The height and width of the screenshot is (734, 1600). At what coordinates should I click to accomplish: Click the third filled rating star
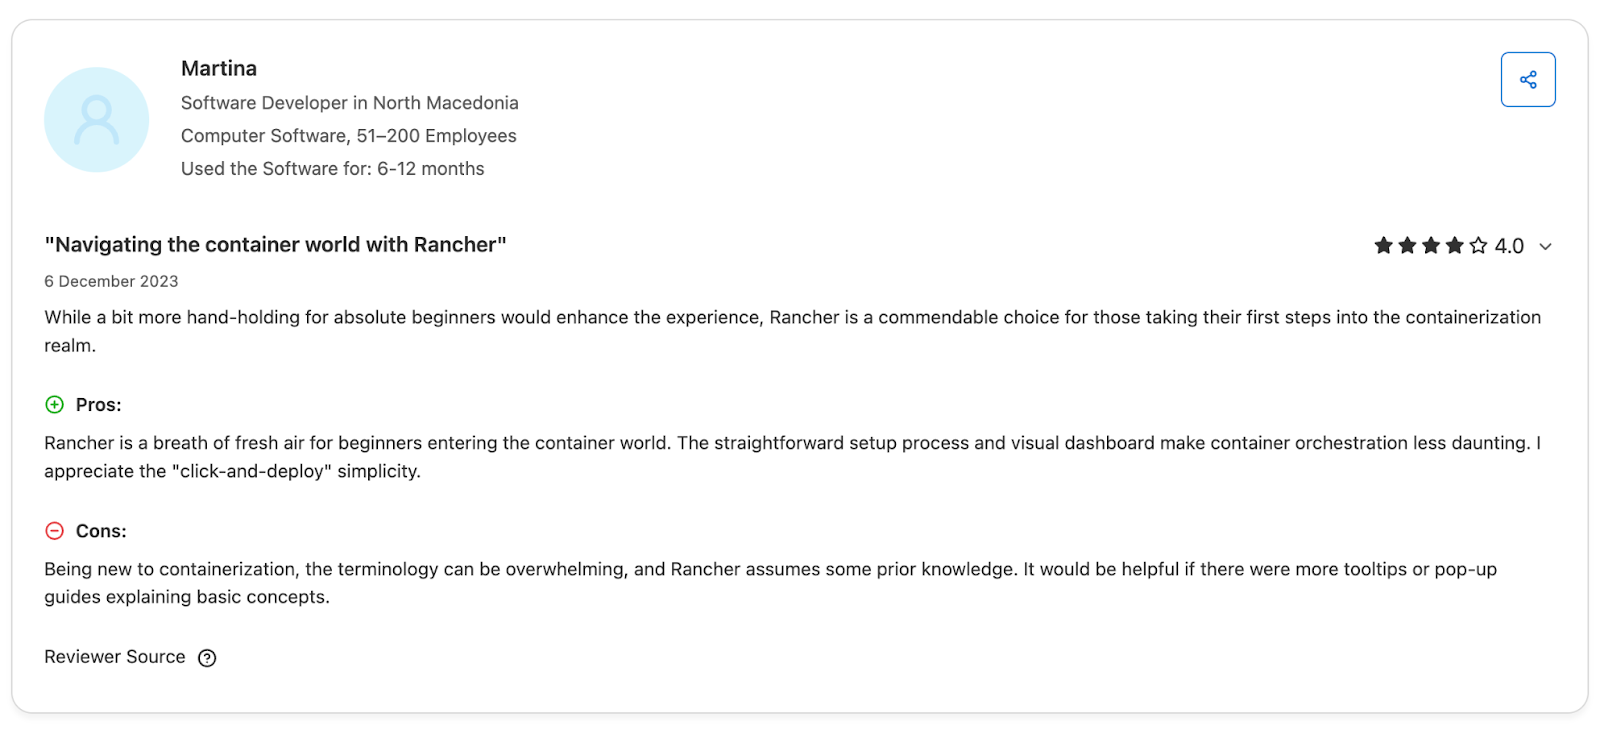click(1431, 246)
